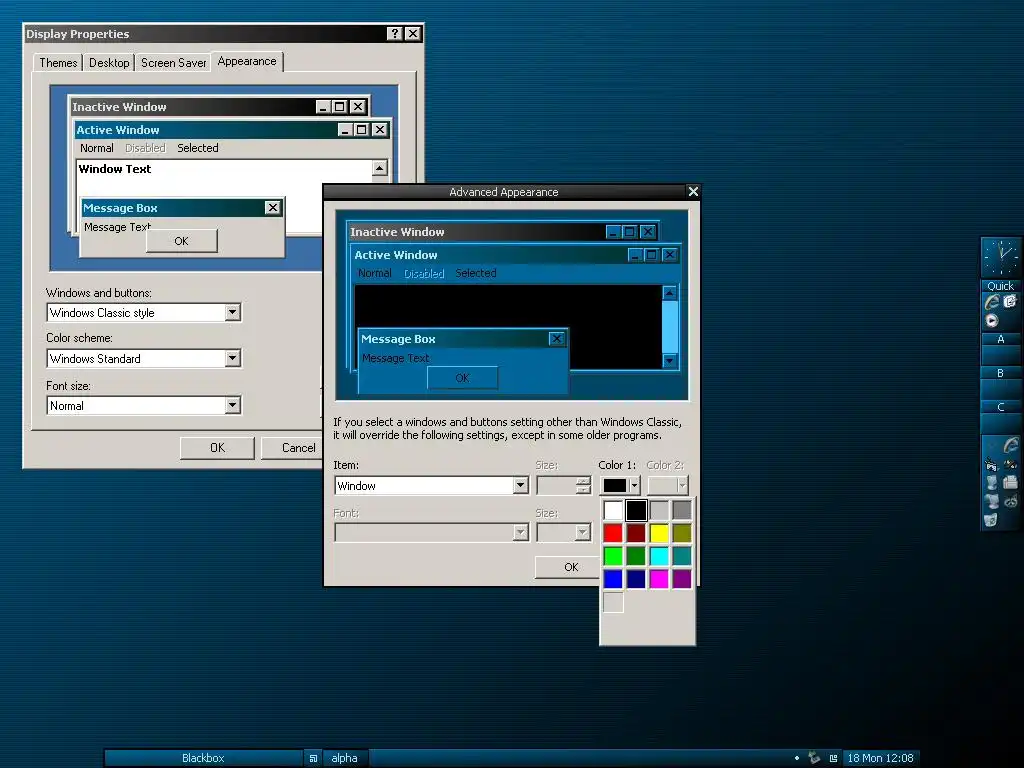Open the Recycle Bin icon in sidebar
Viewport: 1024px width, 768px height.
991,520
